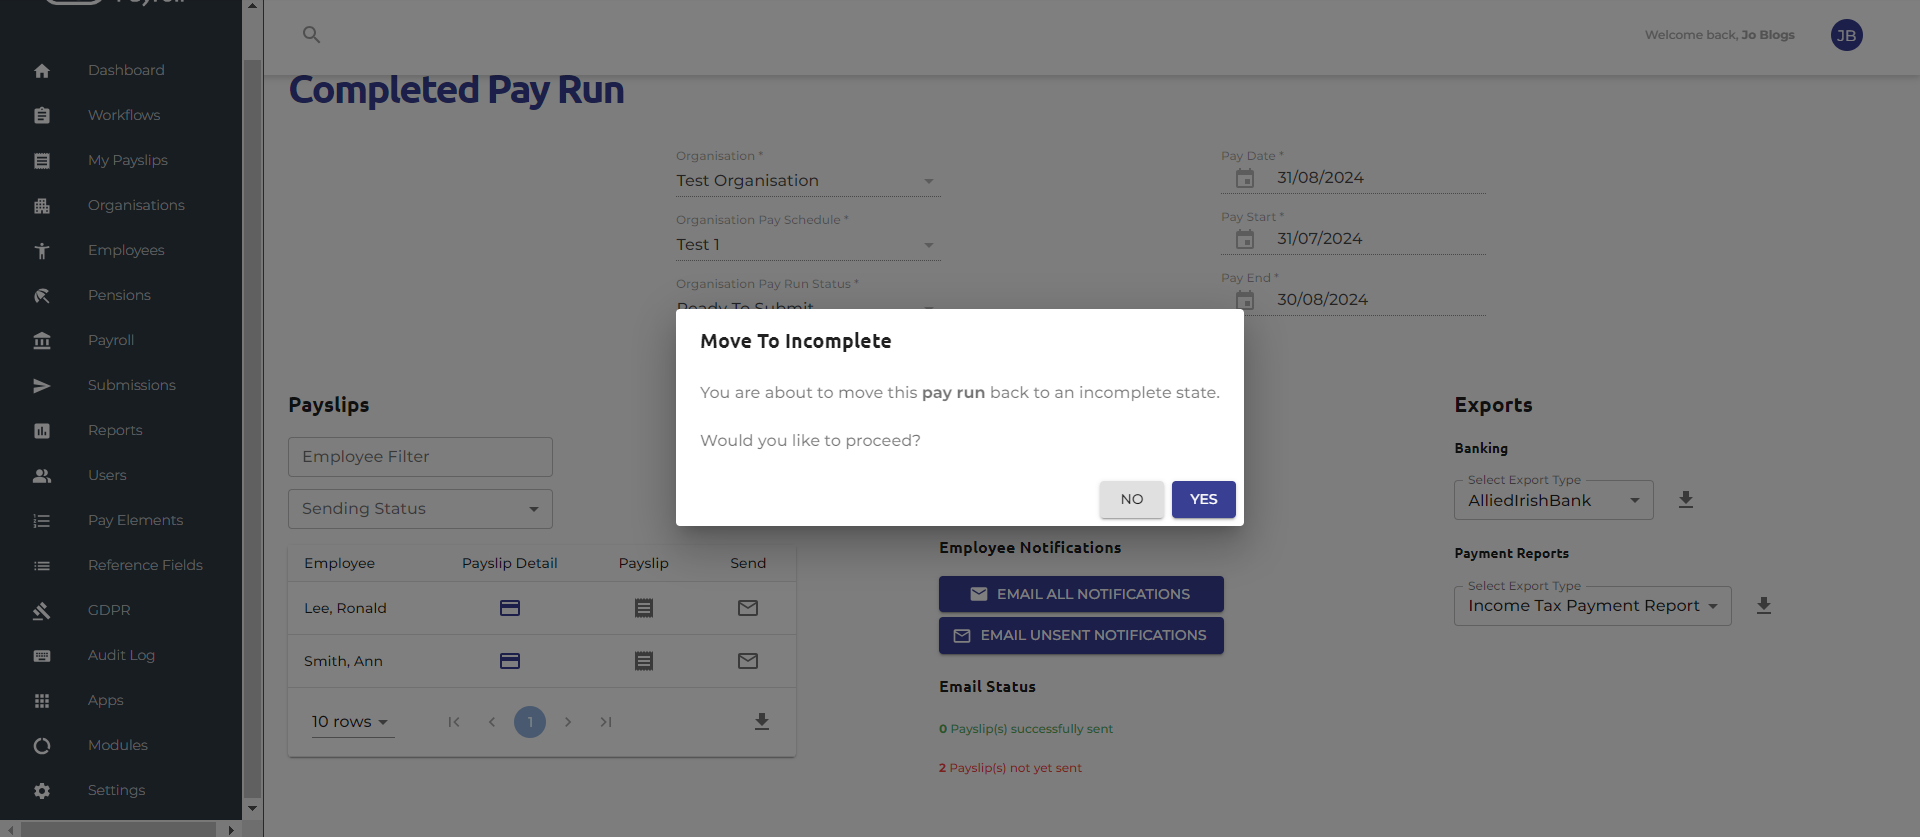1920x837 pixels.
Task: Click the Pensions umbrella icon
Action: [42, 296]
